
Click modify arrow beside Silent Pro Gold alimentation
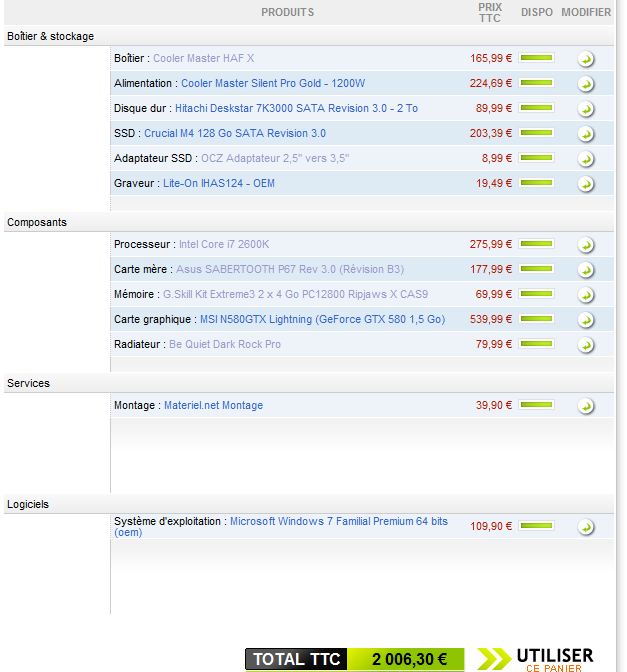click(586, 84)
